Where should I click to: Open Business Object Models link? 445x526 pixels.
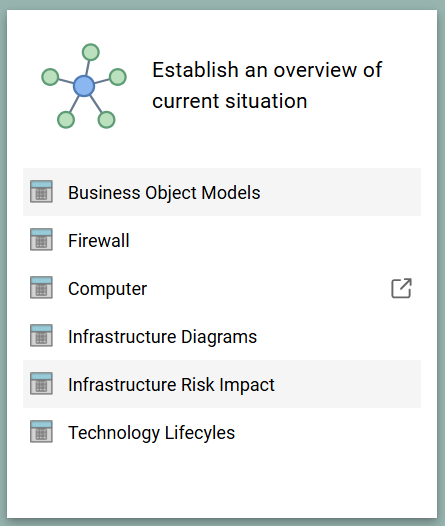(164, 193)
